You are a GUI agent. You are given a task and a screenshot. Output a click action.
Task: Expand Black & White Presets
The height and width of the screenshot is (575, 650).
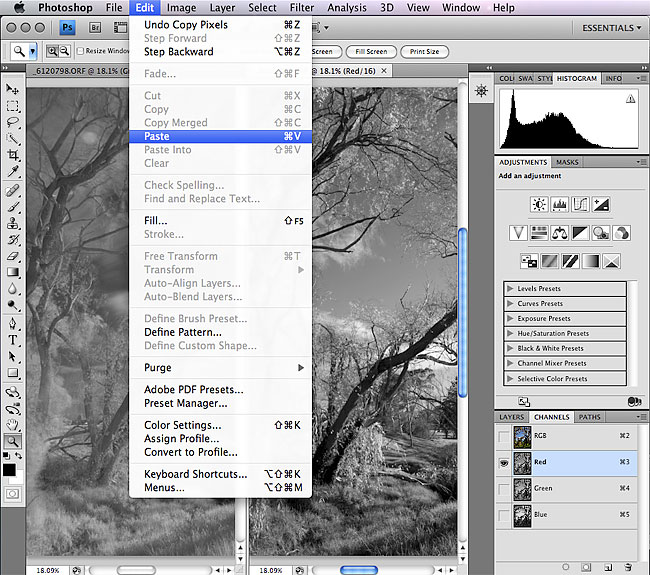pyautogui.click(x=511, y=349)
